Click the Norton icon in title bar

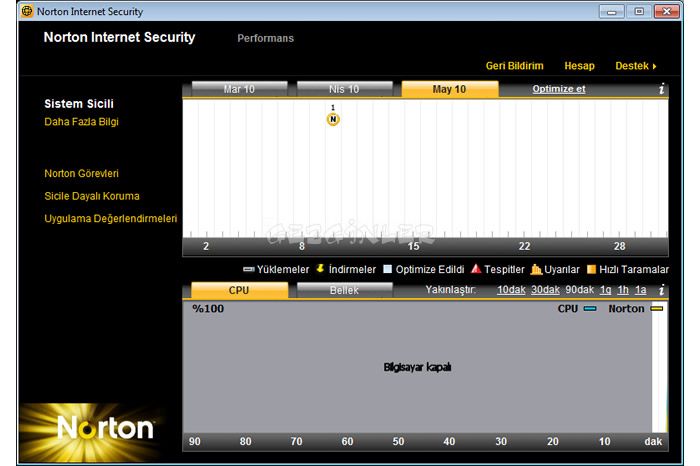coord(27,11)
